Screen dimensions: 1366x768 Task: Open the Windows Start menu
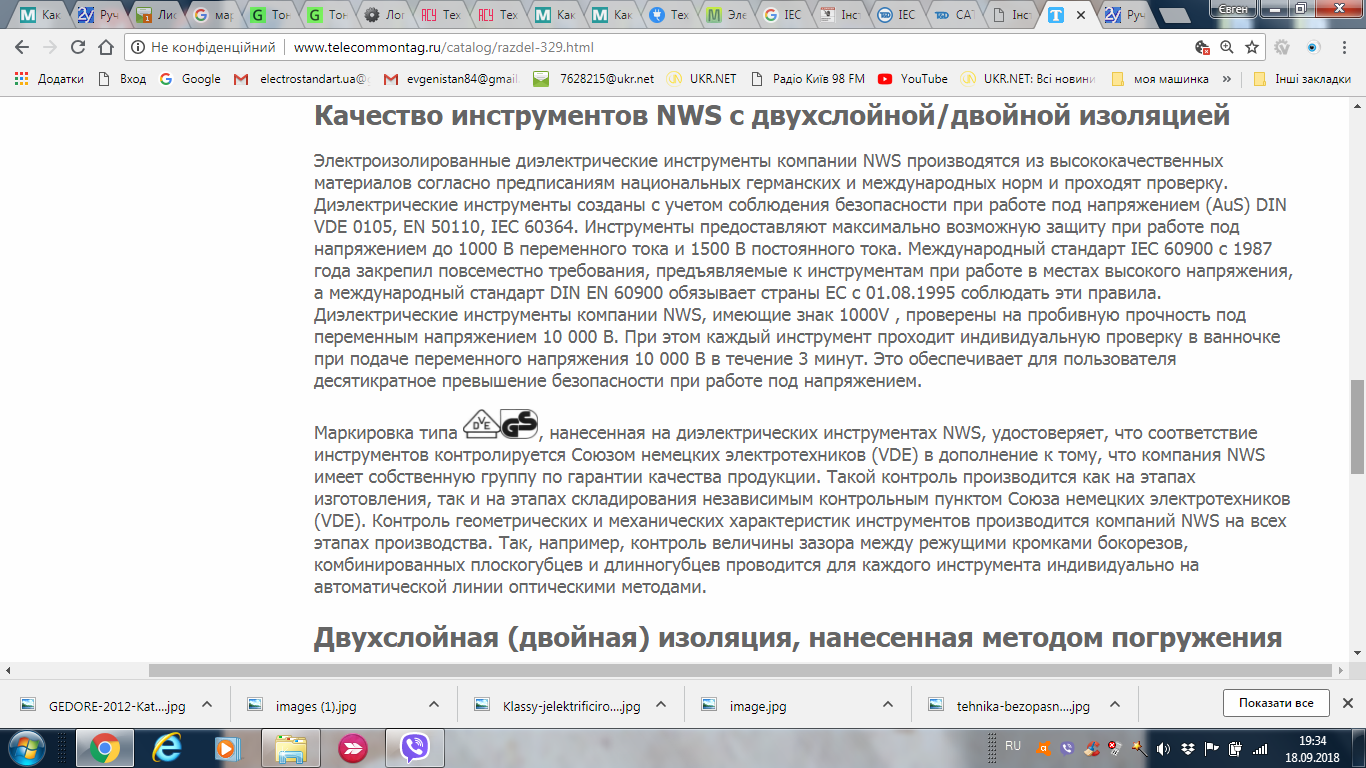(x=27, y=746)
